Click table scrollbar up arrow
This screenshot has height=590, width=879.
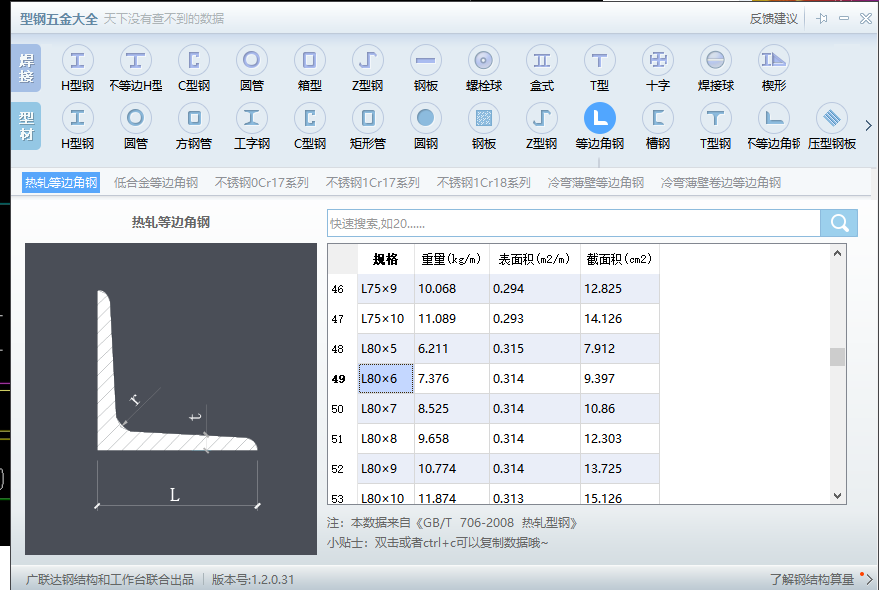(x=838, y=253)
